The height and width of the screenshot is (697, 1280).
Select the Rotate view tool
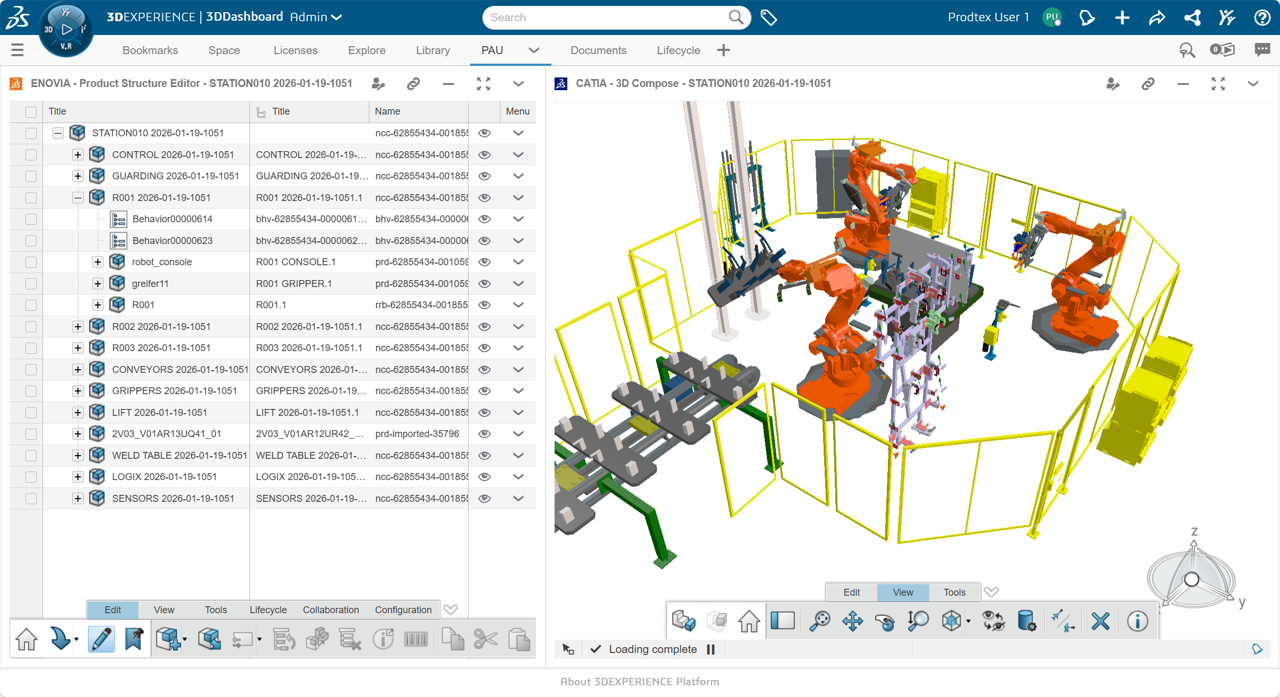[885, 621]
